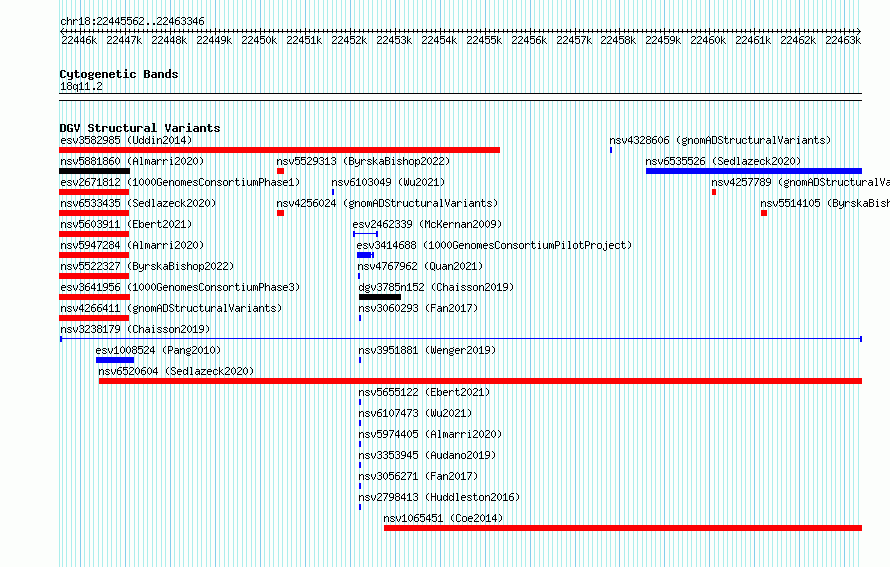890x567 pixels.
Task: Click the small red mark under nsv4257789
Action: coord(714,192)
